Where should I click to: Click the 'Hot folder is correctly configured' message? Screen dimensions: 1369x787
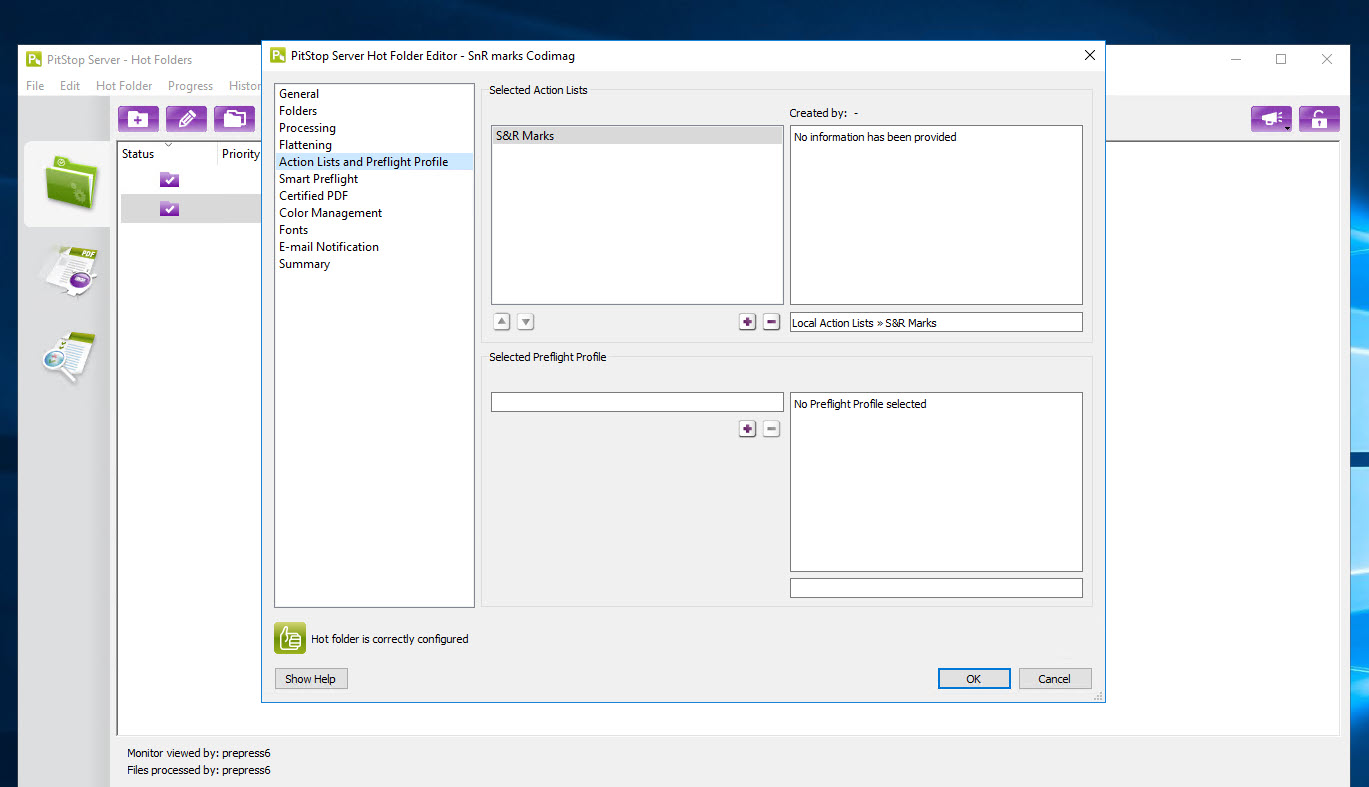click(390, 639)
